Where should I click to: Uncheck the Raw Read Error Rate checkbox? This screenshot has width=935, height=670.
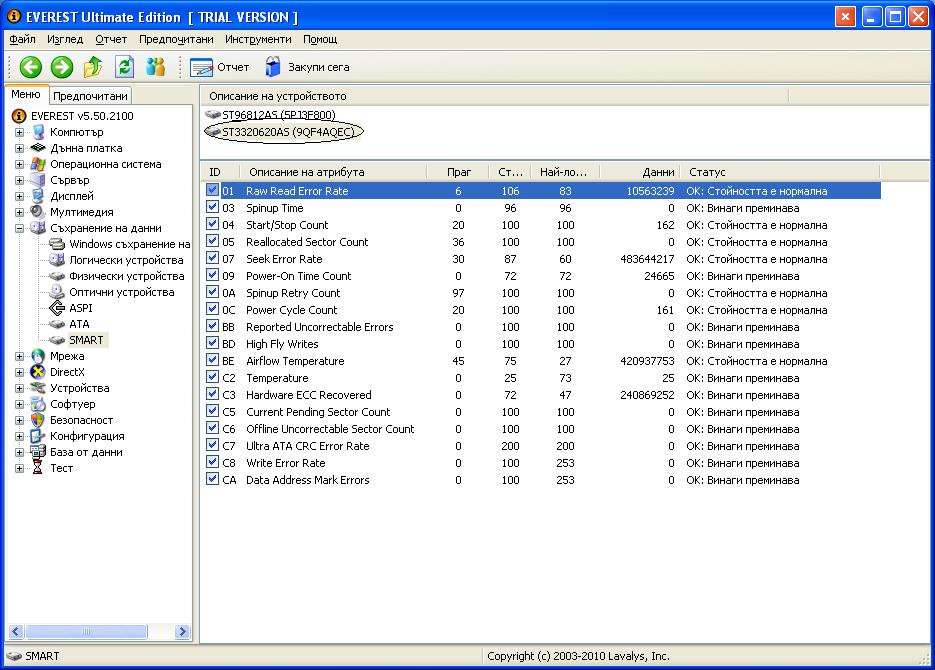pos(212,191)
